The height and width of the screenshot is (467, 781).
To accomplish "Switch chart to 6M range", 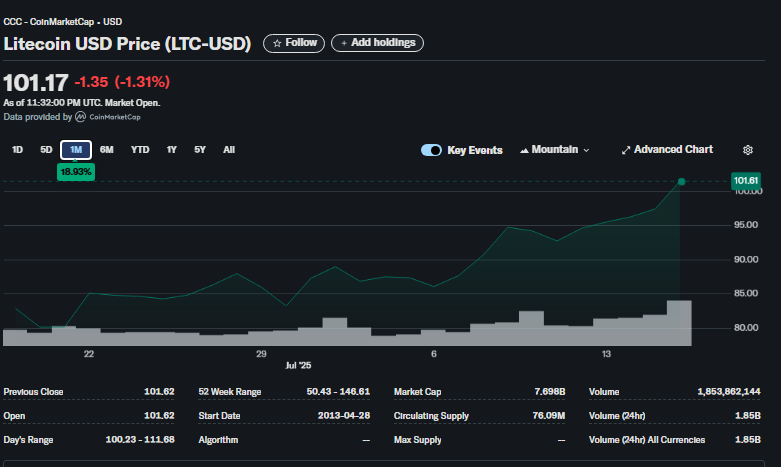I will pyautogui.click(x=107, y=149).
